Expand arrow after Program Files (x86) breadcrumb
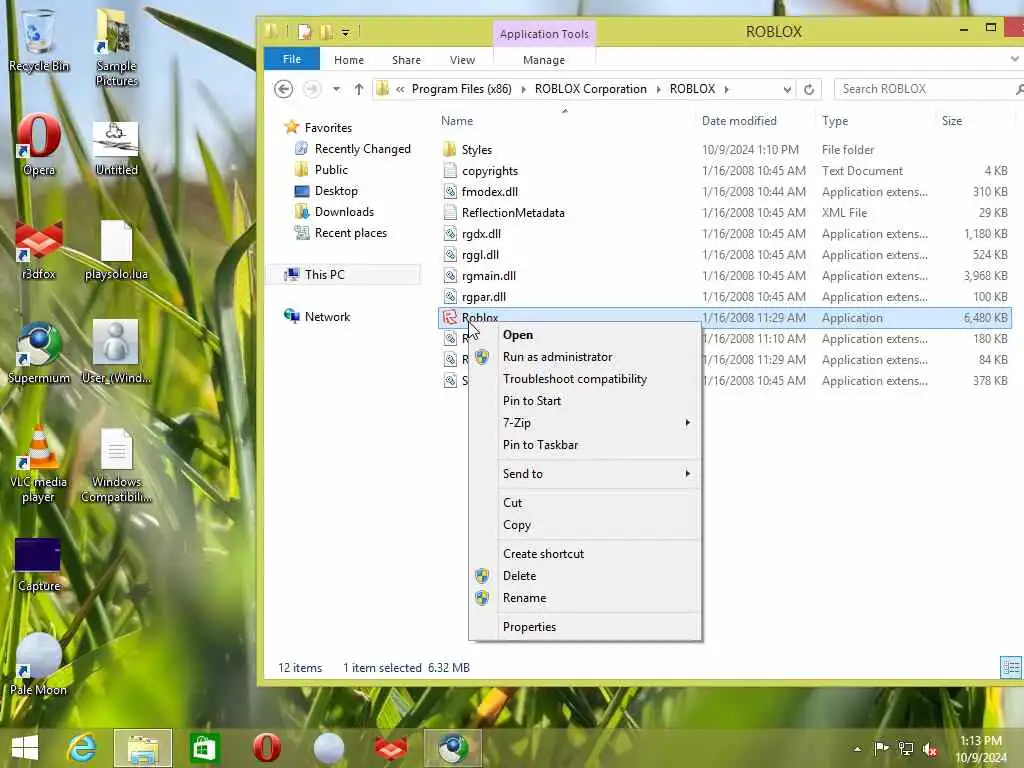Viewport: 1024px width, 768px height. coord(523,89)
